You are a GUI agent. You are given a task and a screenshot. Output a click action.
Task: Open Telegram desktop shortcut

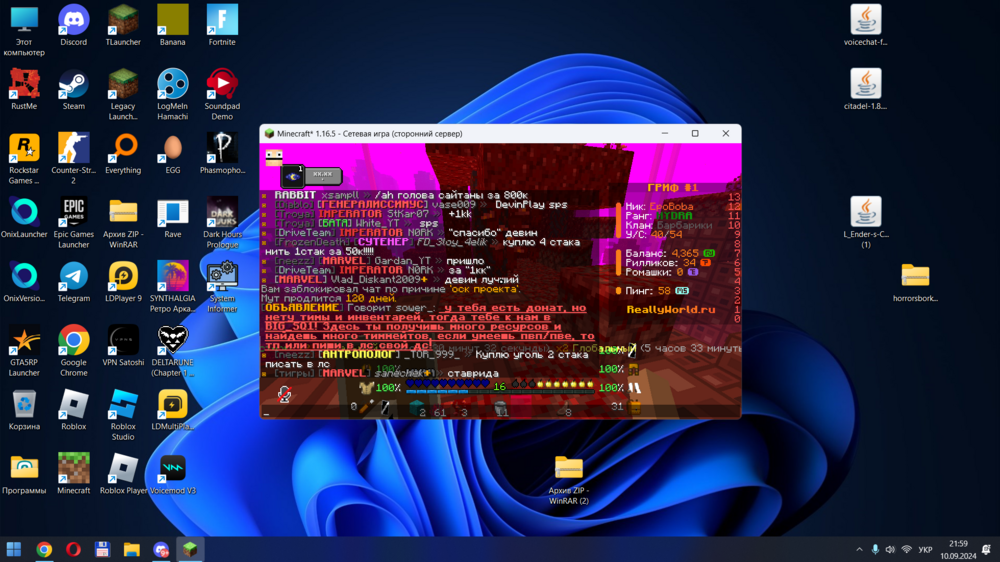coord(73,282)
